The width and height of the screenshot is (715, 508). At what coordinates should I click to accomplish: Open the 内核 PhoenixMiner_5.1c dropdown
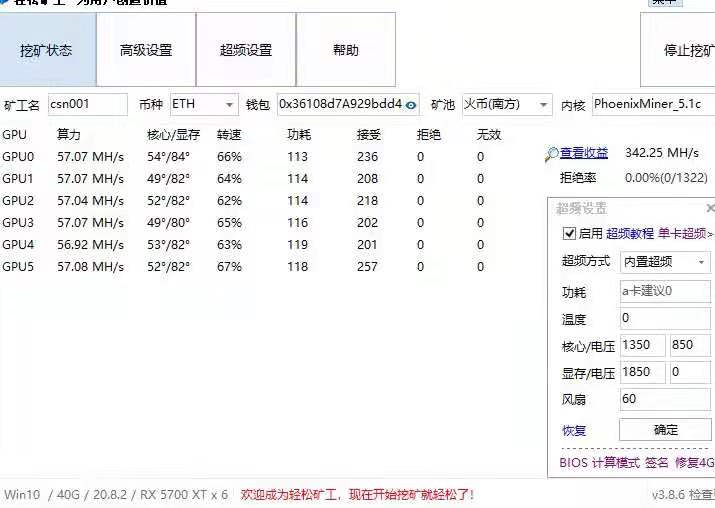tap(653, 104)
